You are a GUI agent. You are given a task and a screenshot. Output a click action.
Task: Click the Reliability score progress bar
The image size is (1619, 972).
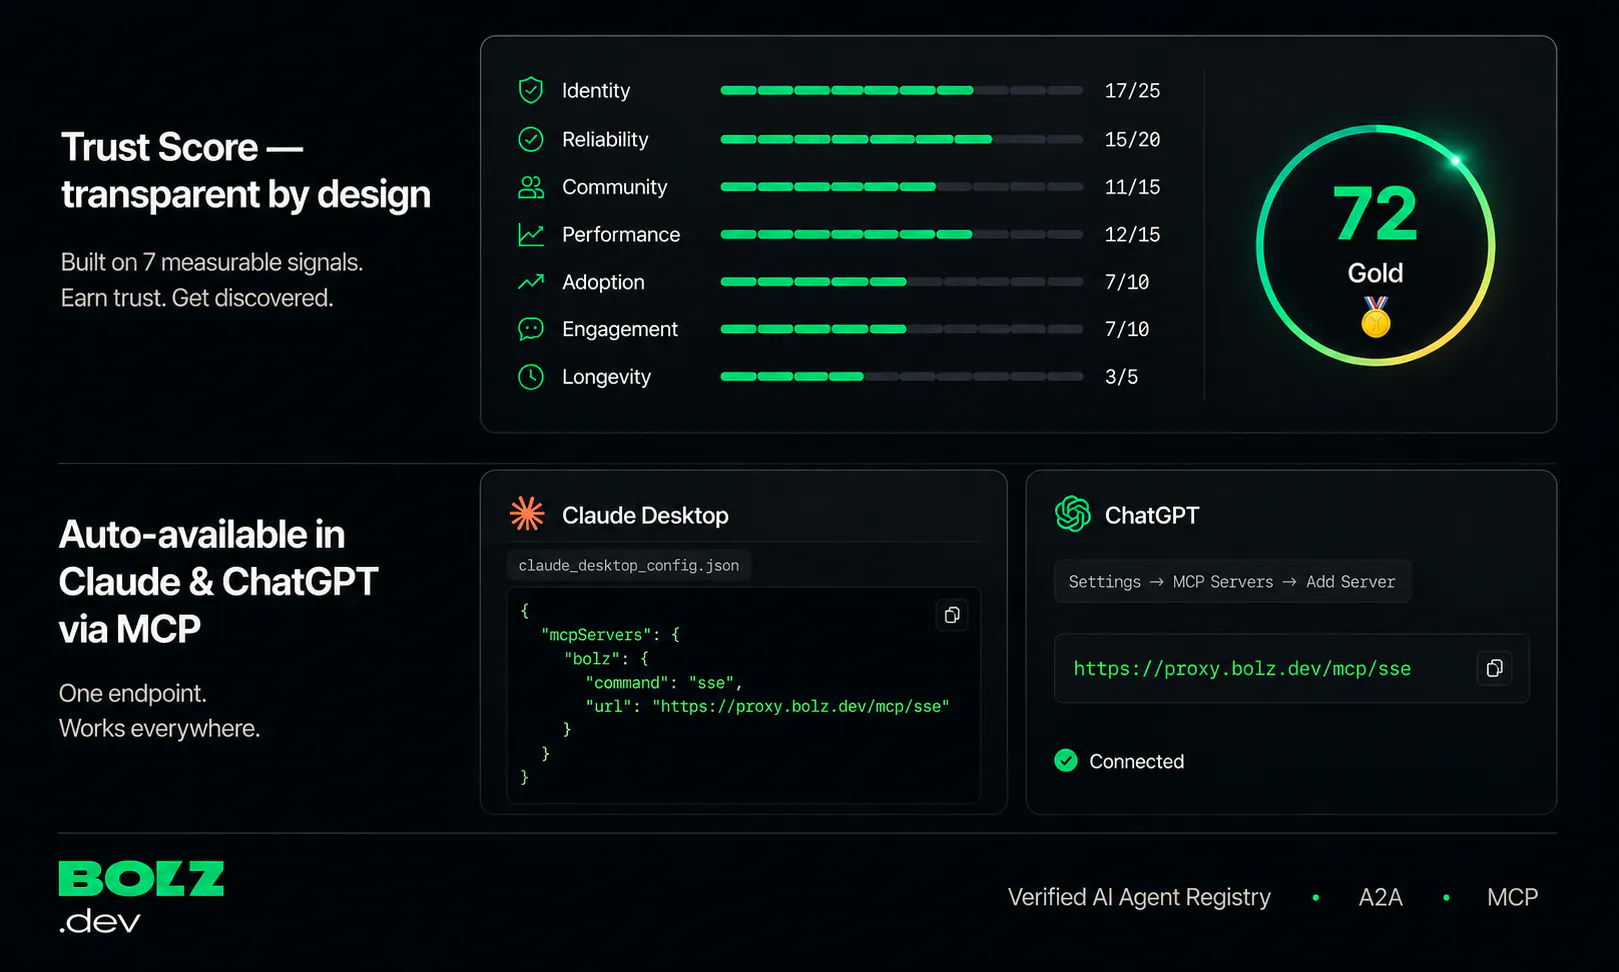click(x=901, y=139)
